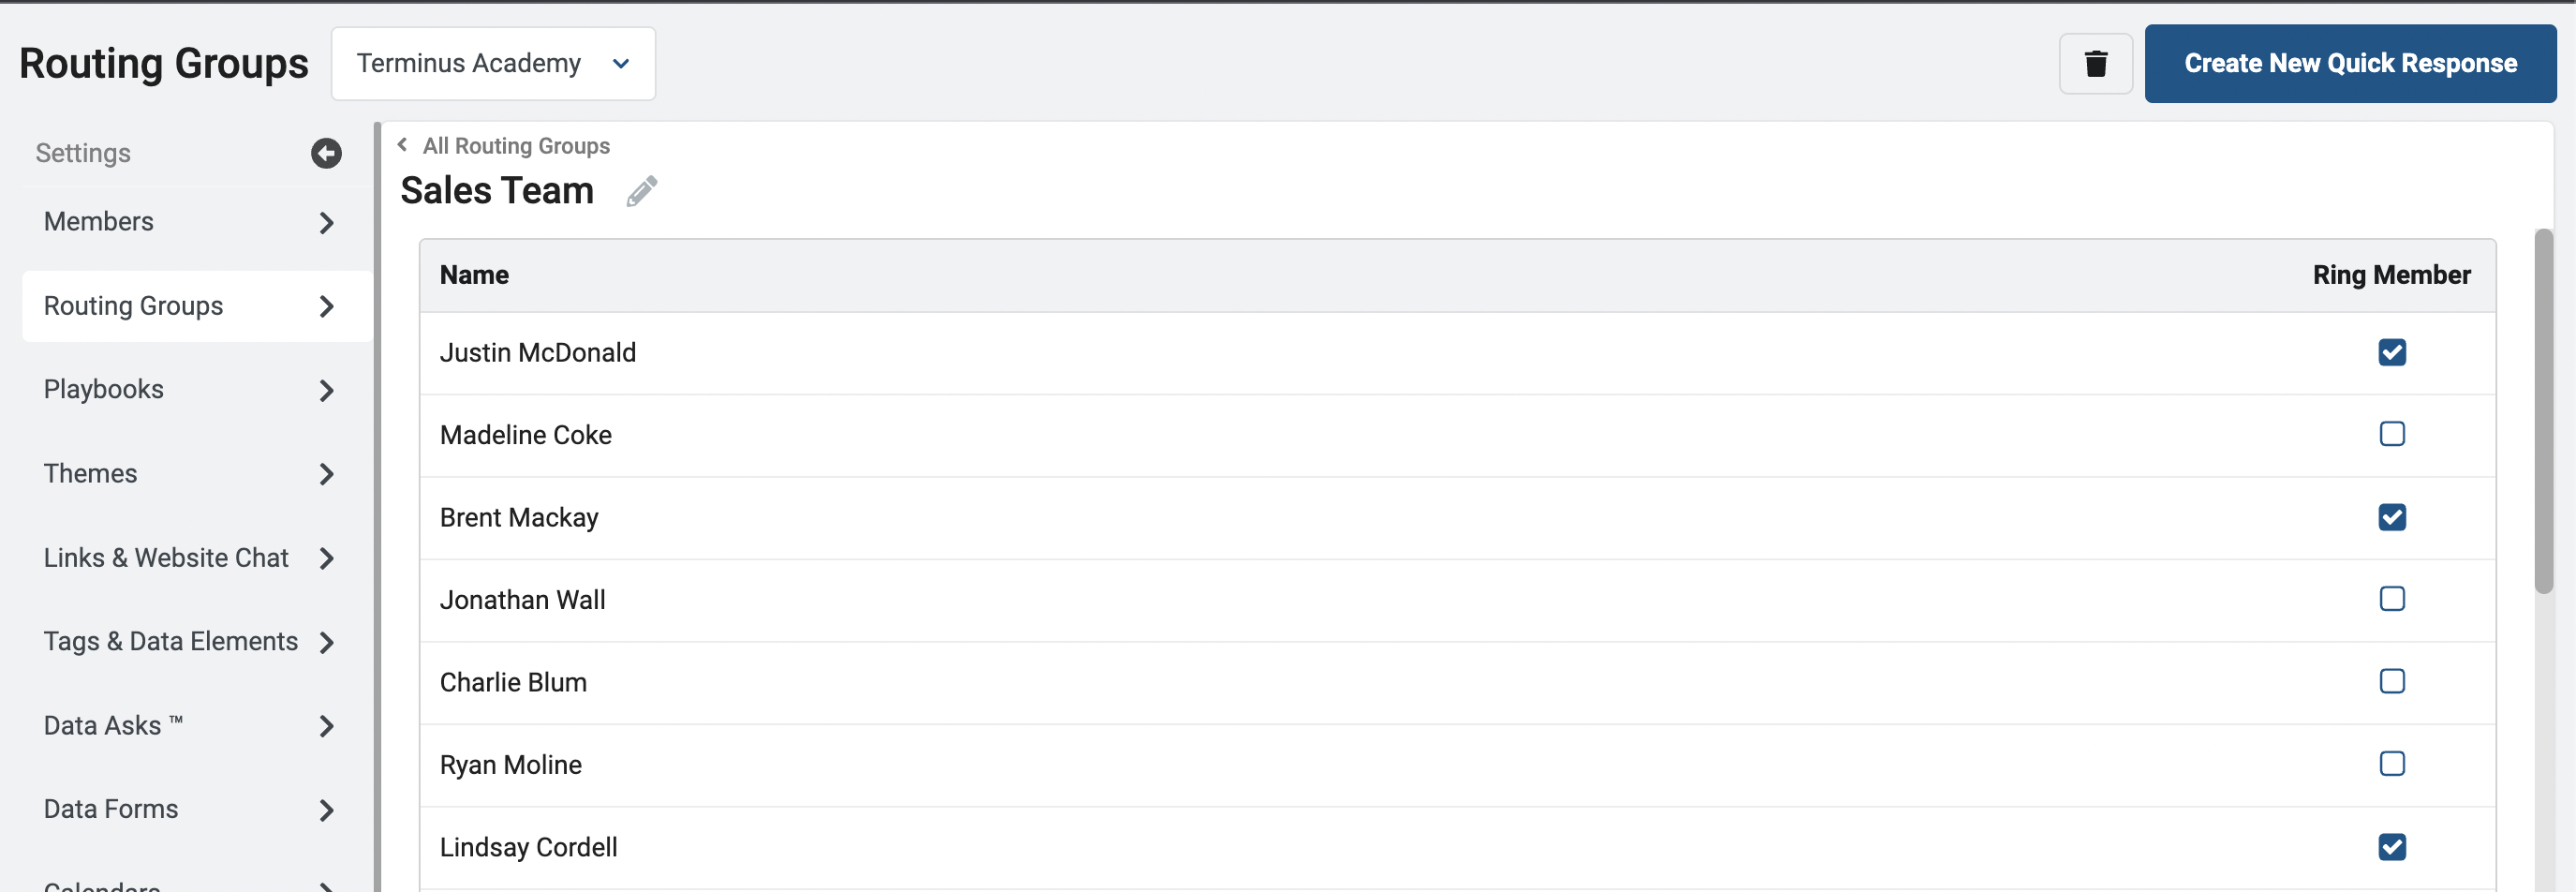
Task: Click the chevron next to Playbooks
Action: tap(326, 390)
